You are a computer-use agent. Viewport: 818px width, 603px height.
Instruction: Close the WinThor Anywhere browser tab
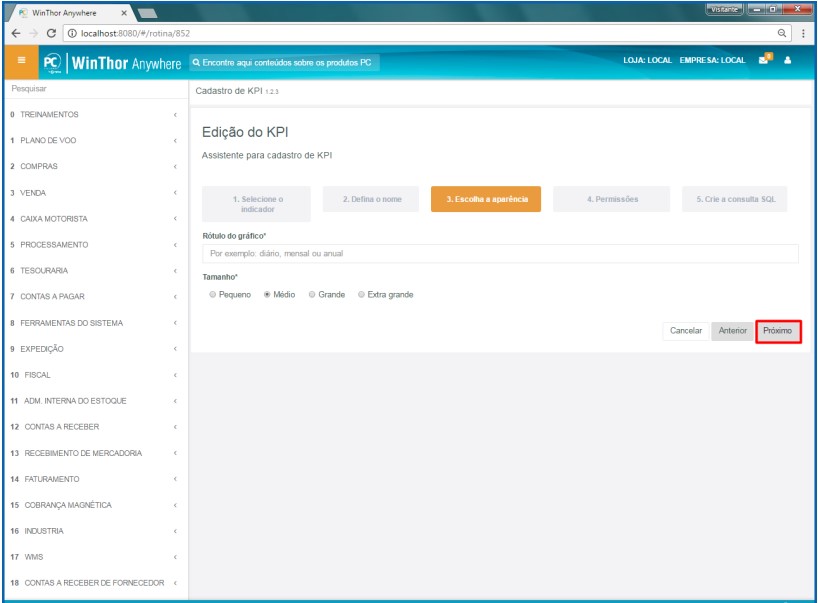tap(124, 13)
